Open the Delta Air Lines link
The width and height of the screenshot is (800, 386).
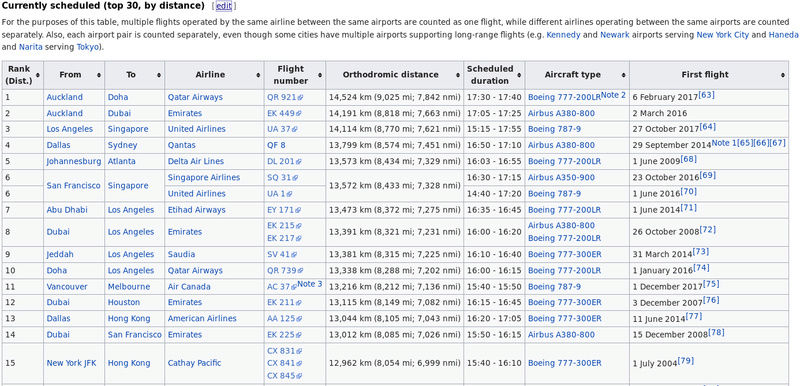click(x=195, y=161)
